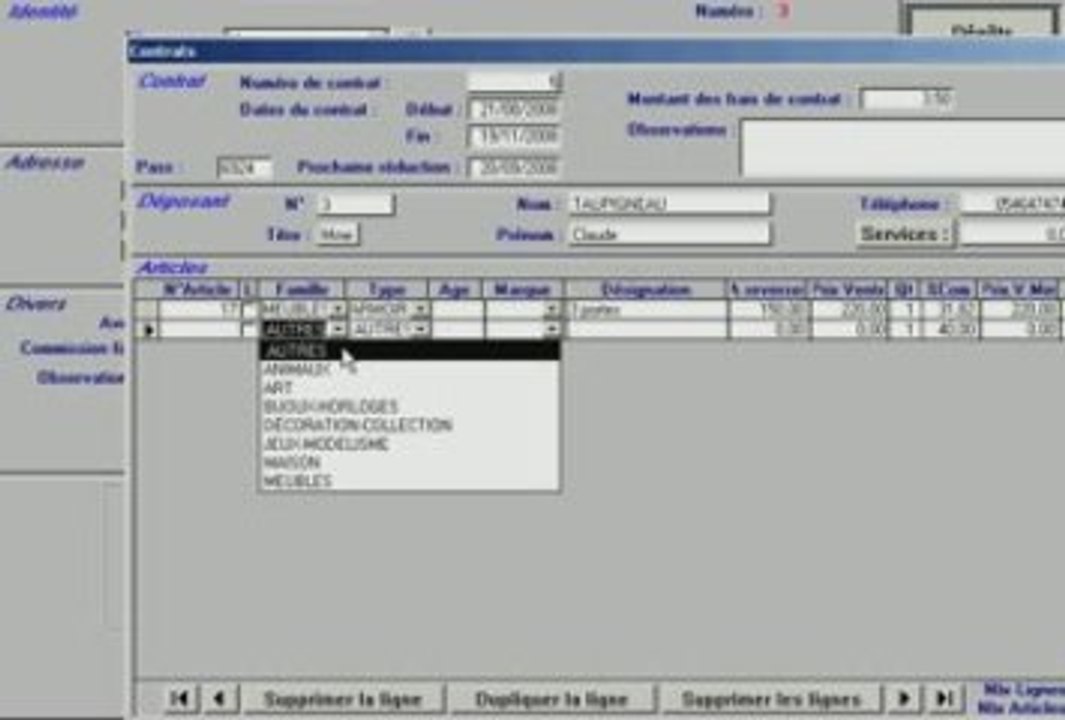Click the Age cell of article 17
Screen dimensions: 1065x720
[x=457, y=310]
